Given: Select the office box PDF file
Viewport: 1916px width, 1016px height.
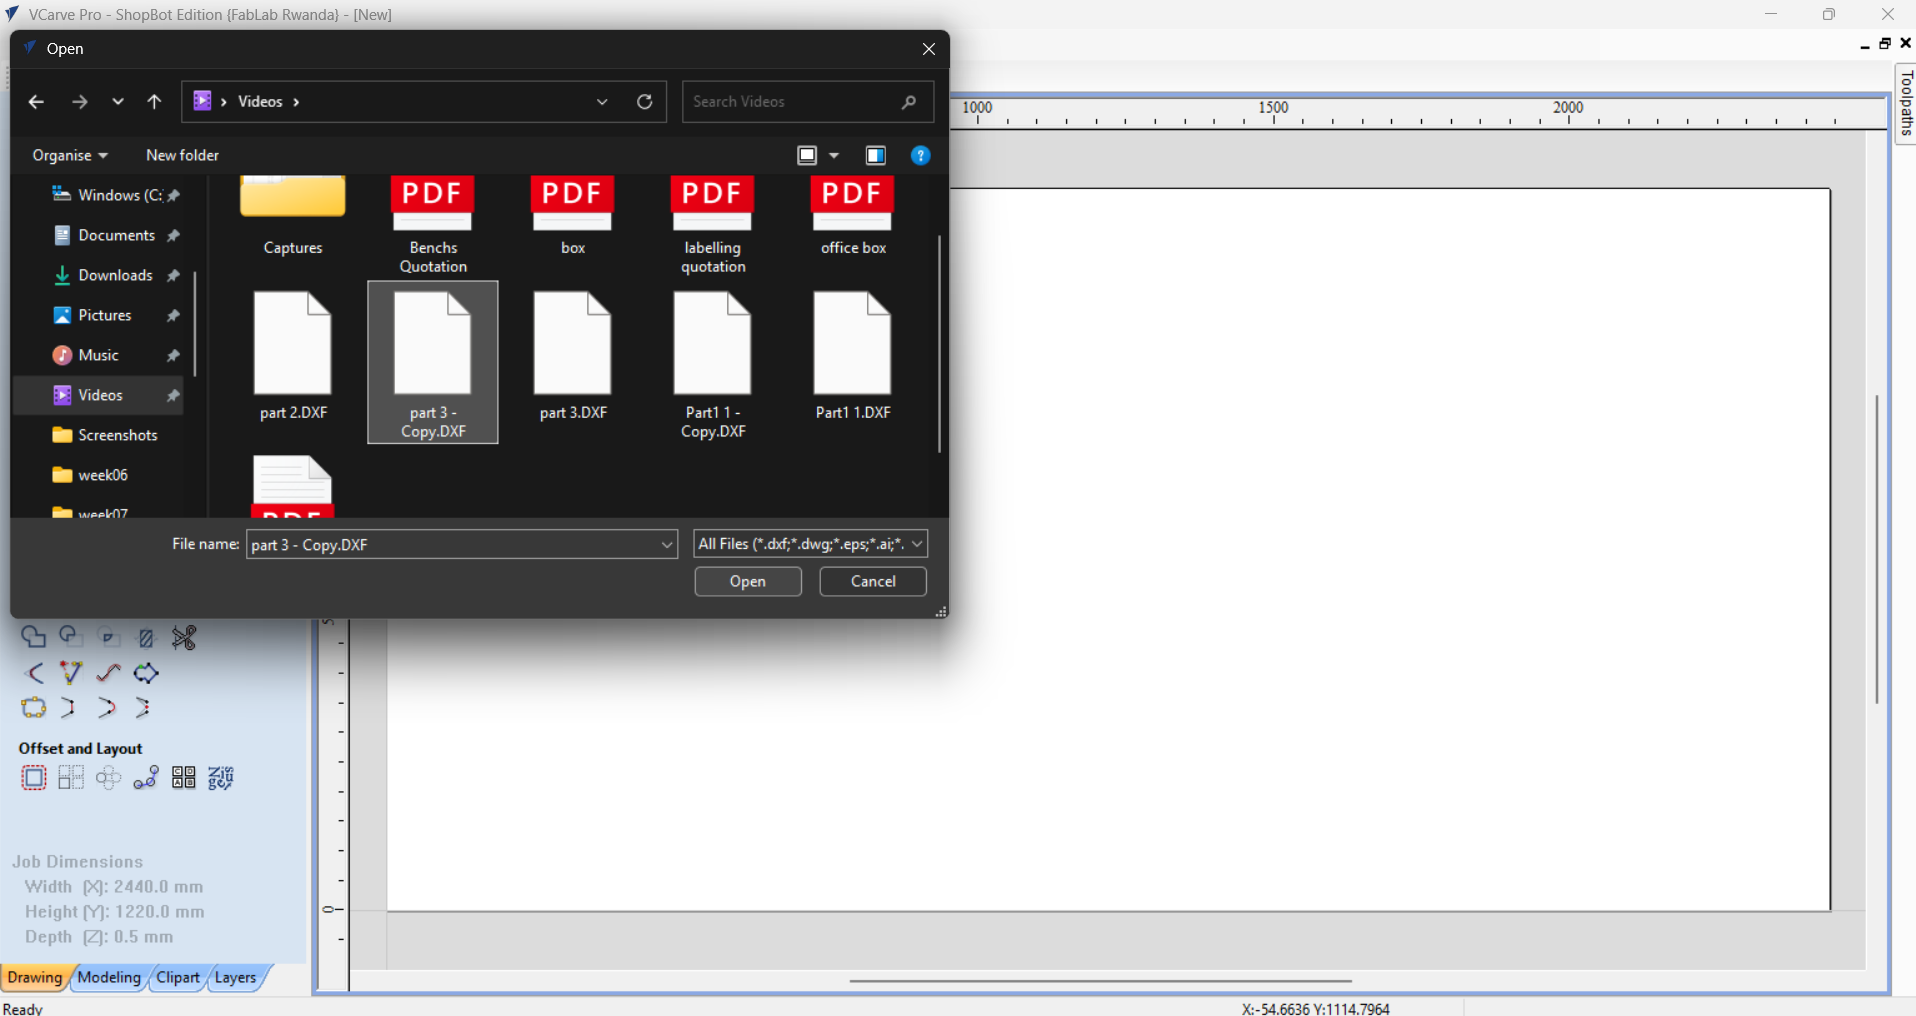Looking at the screenshot, I should point(853,217).
